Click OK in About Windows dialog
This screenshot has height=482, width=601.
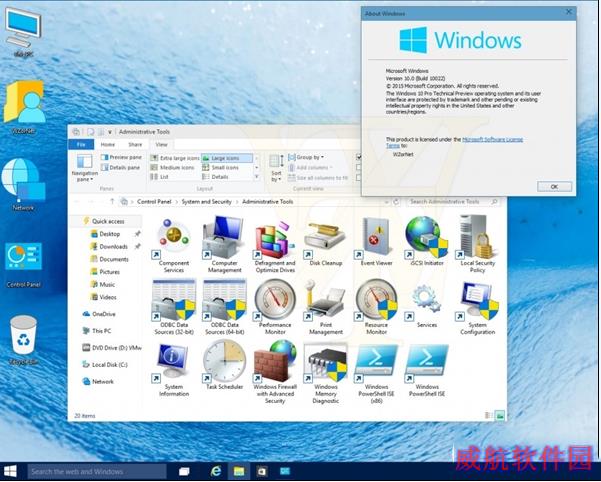[554, 187]
